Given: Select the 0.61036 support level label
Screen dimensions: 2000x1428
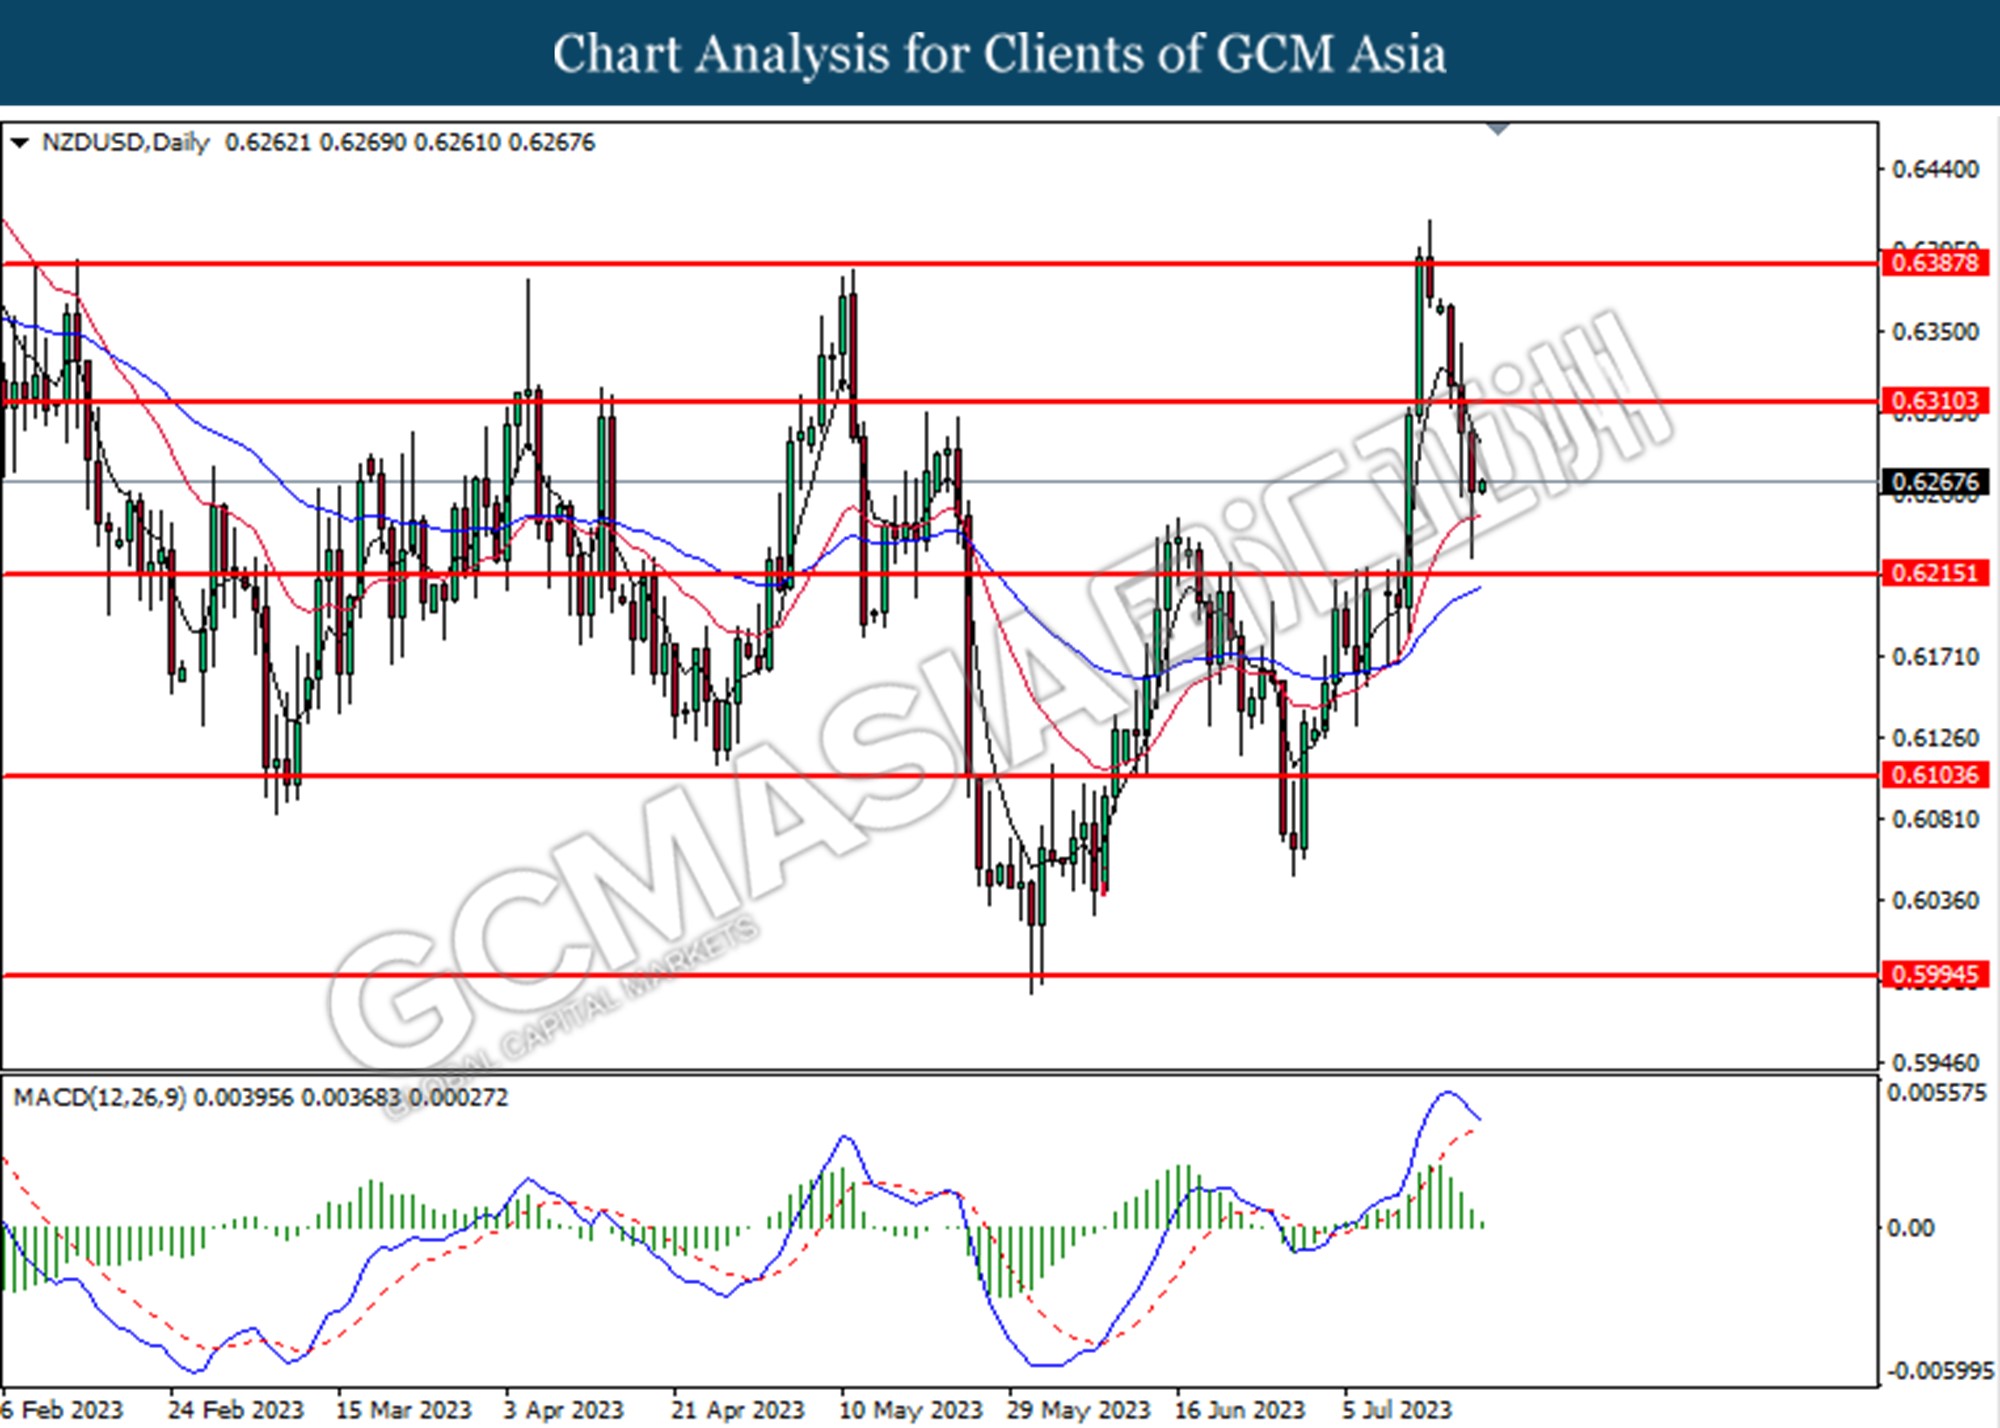Looking at the screenshot, I should (1936, 774).
